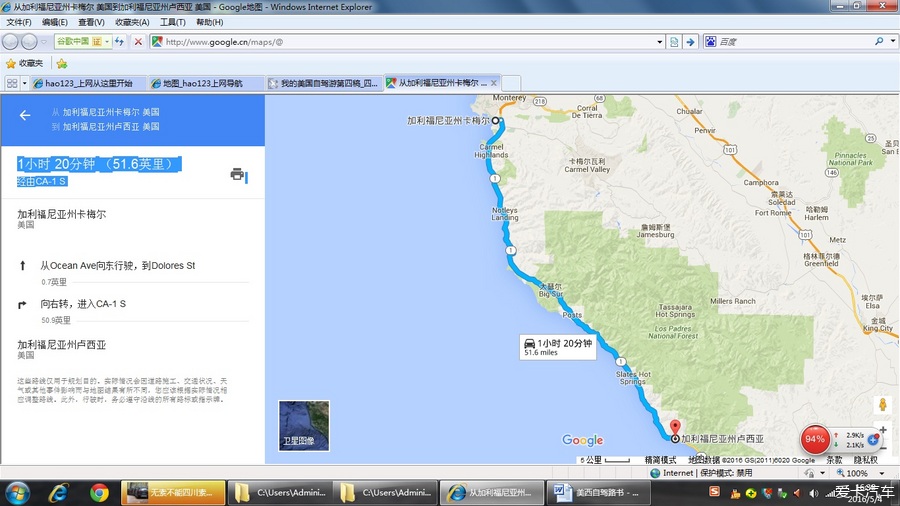The image size is (900, 506).
Task: Open the 收藏夹 favorites star button
Action: tap(24, 63)
